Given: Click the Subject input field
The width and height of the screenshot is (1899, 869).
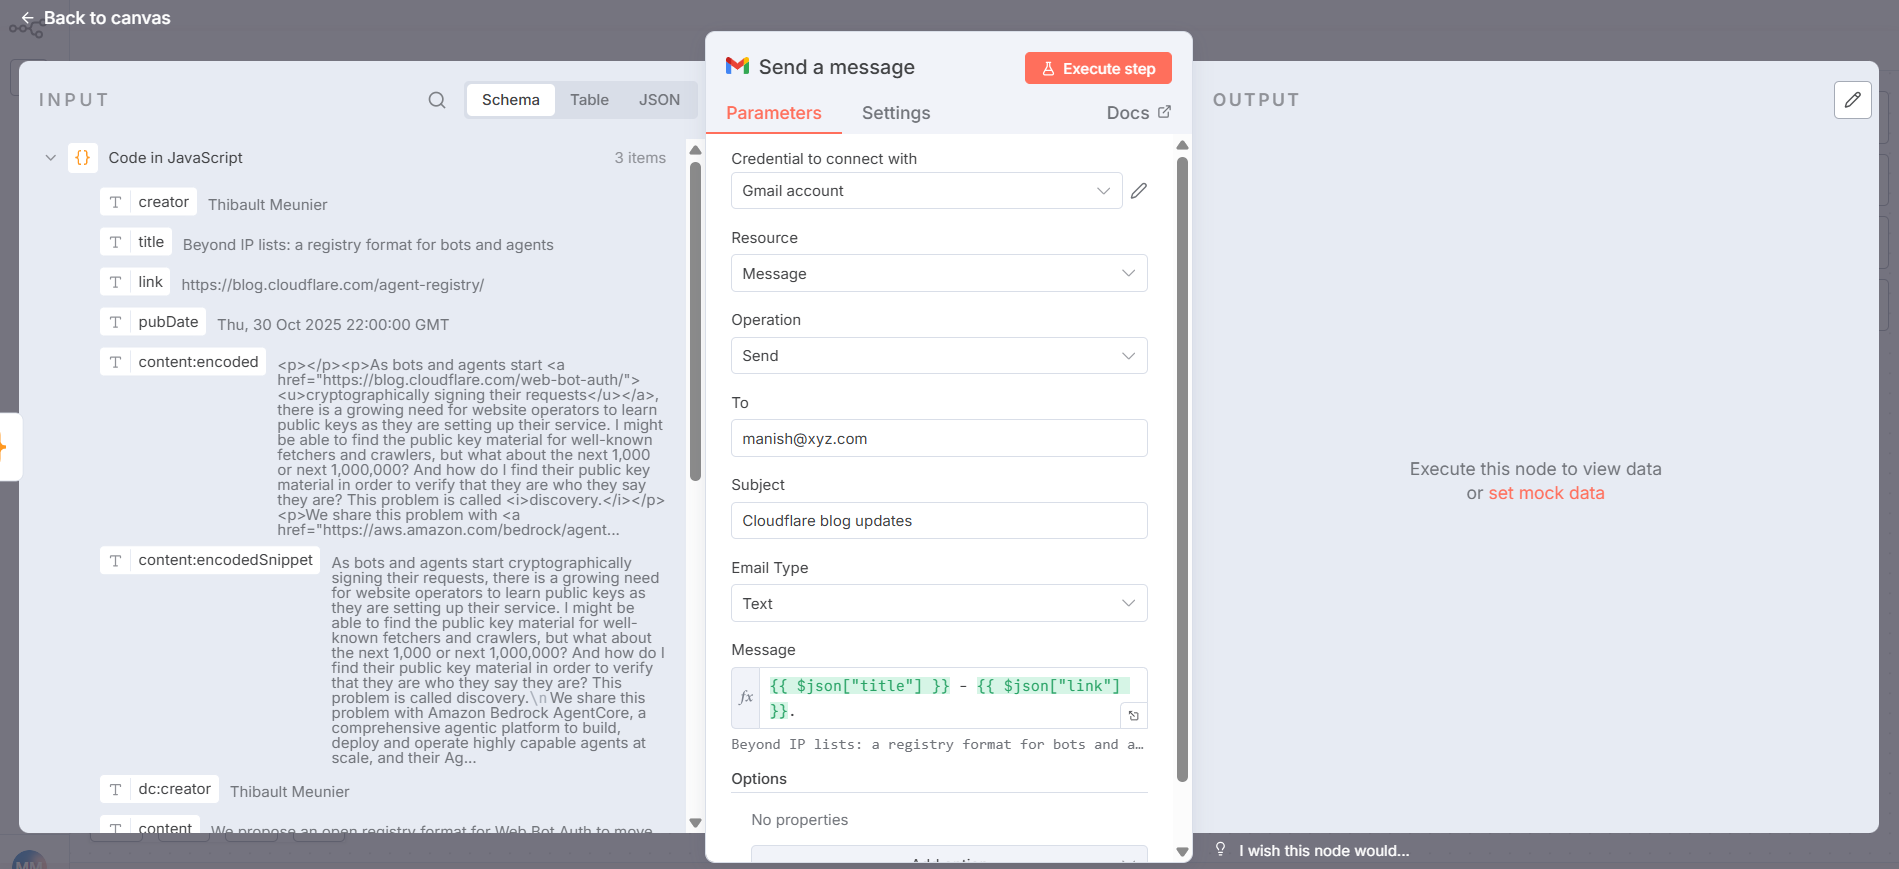Looking at the screenshot, I should coord(938,521).
